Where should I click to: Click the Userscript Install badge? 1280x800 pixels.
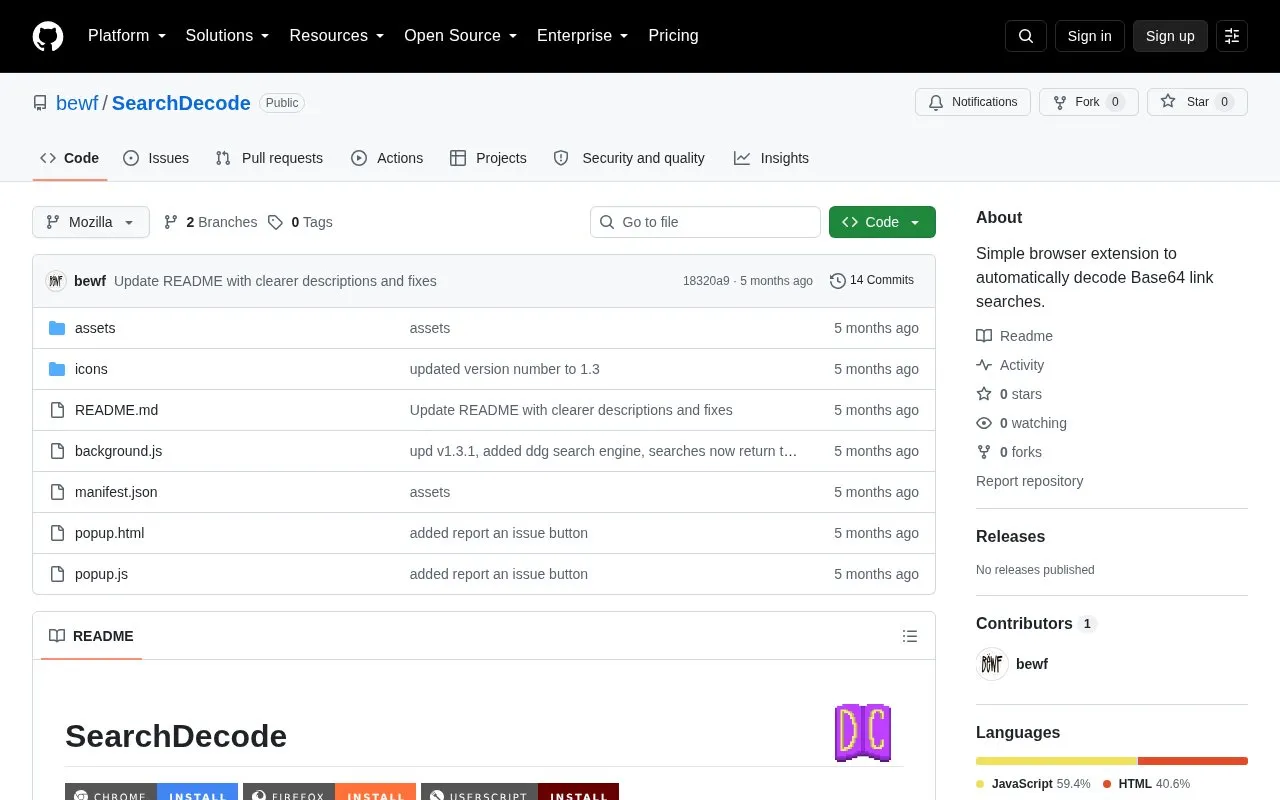pos(520,792)
